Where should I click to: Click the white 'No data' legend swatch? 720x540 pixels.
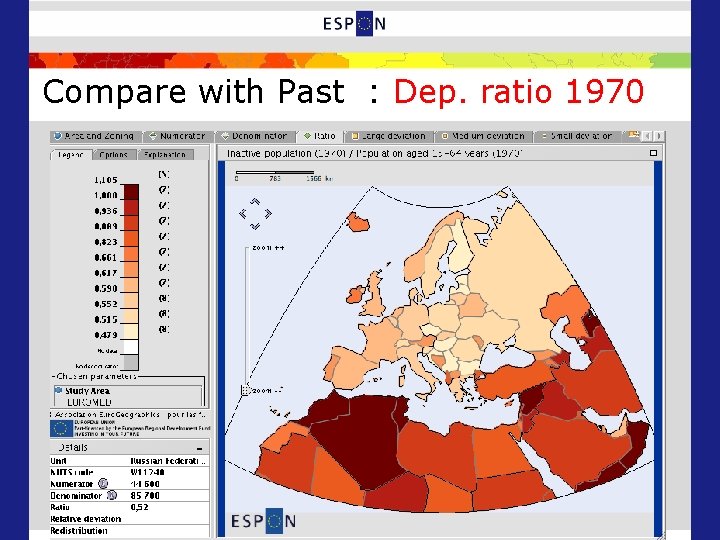coord(131,347)
